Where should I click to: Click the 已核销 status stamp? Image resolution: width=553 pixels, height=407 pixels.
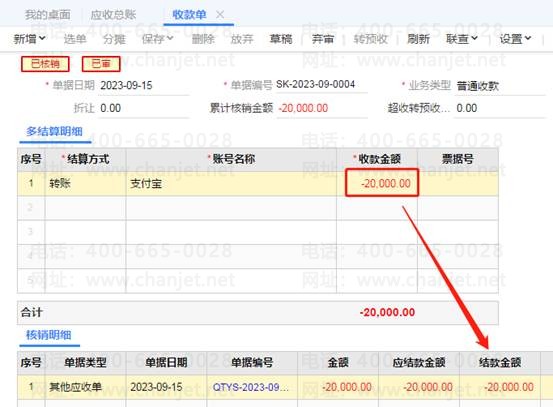45,64
